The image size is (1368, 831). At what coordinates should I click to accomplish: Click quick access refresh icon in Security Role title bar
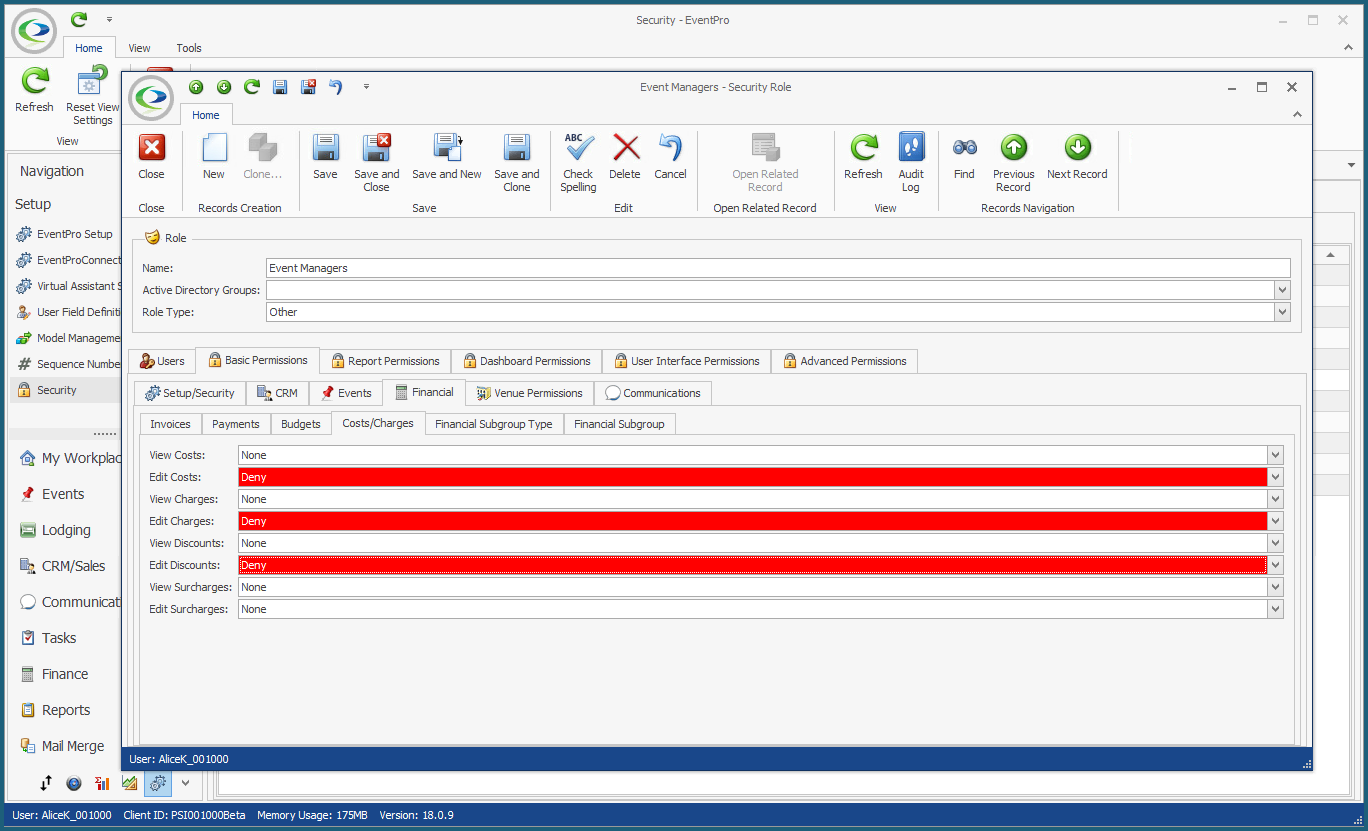click(x=252, y=87)
